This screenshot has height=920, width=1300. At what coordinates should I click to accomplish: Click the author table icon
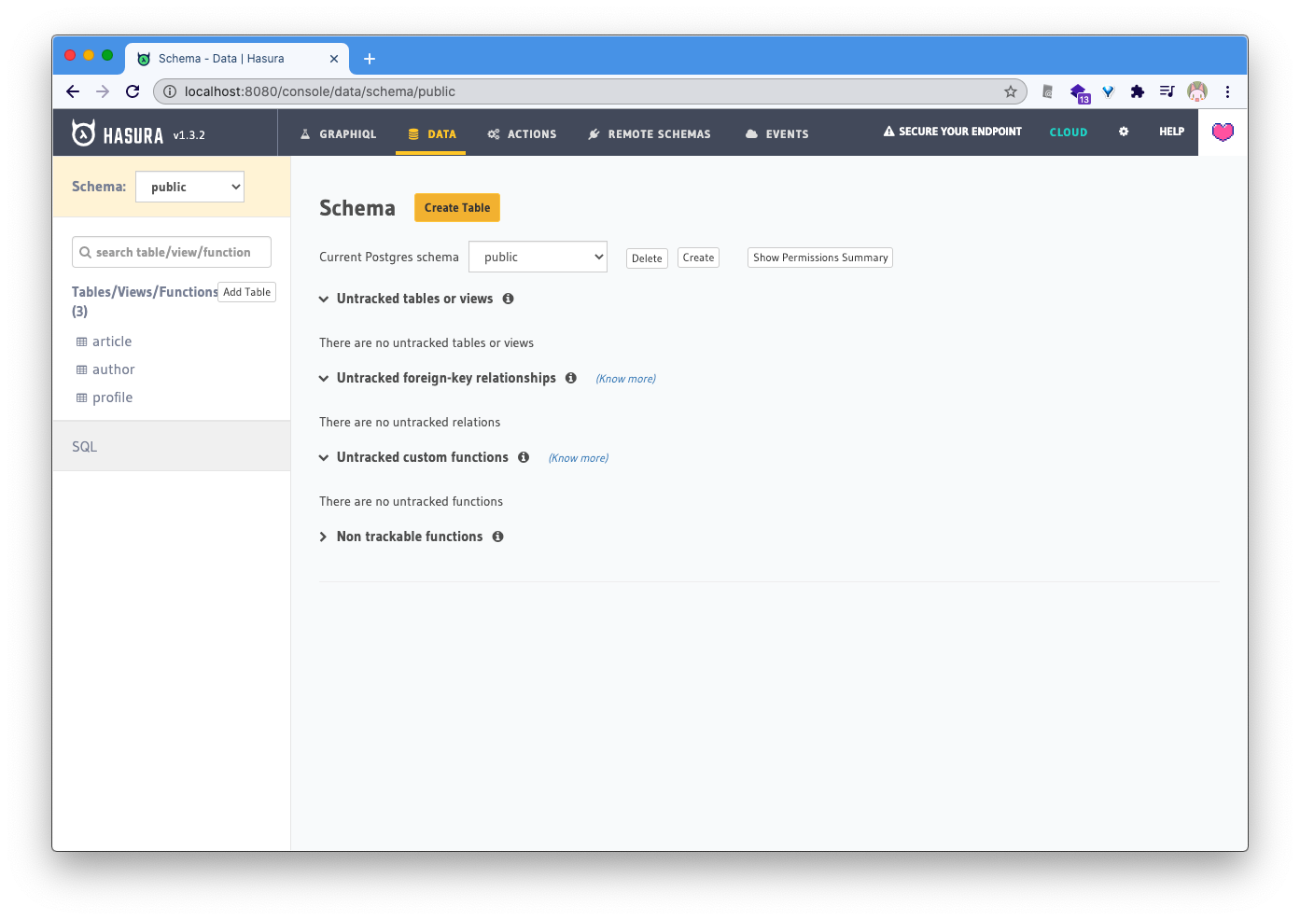82,370
